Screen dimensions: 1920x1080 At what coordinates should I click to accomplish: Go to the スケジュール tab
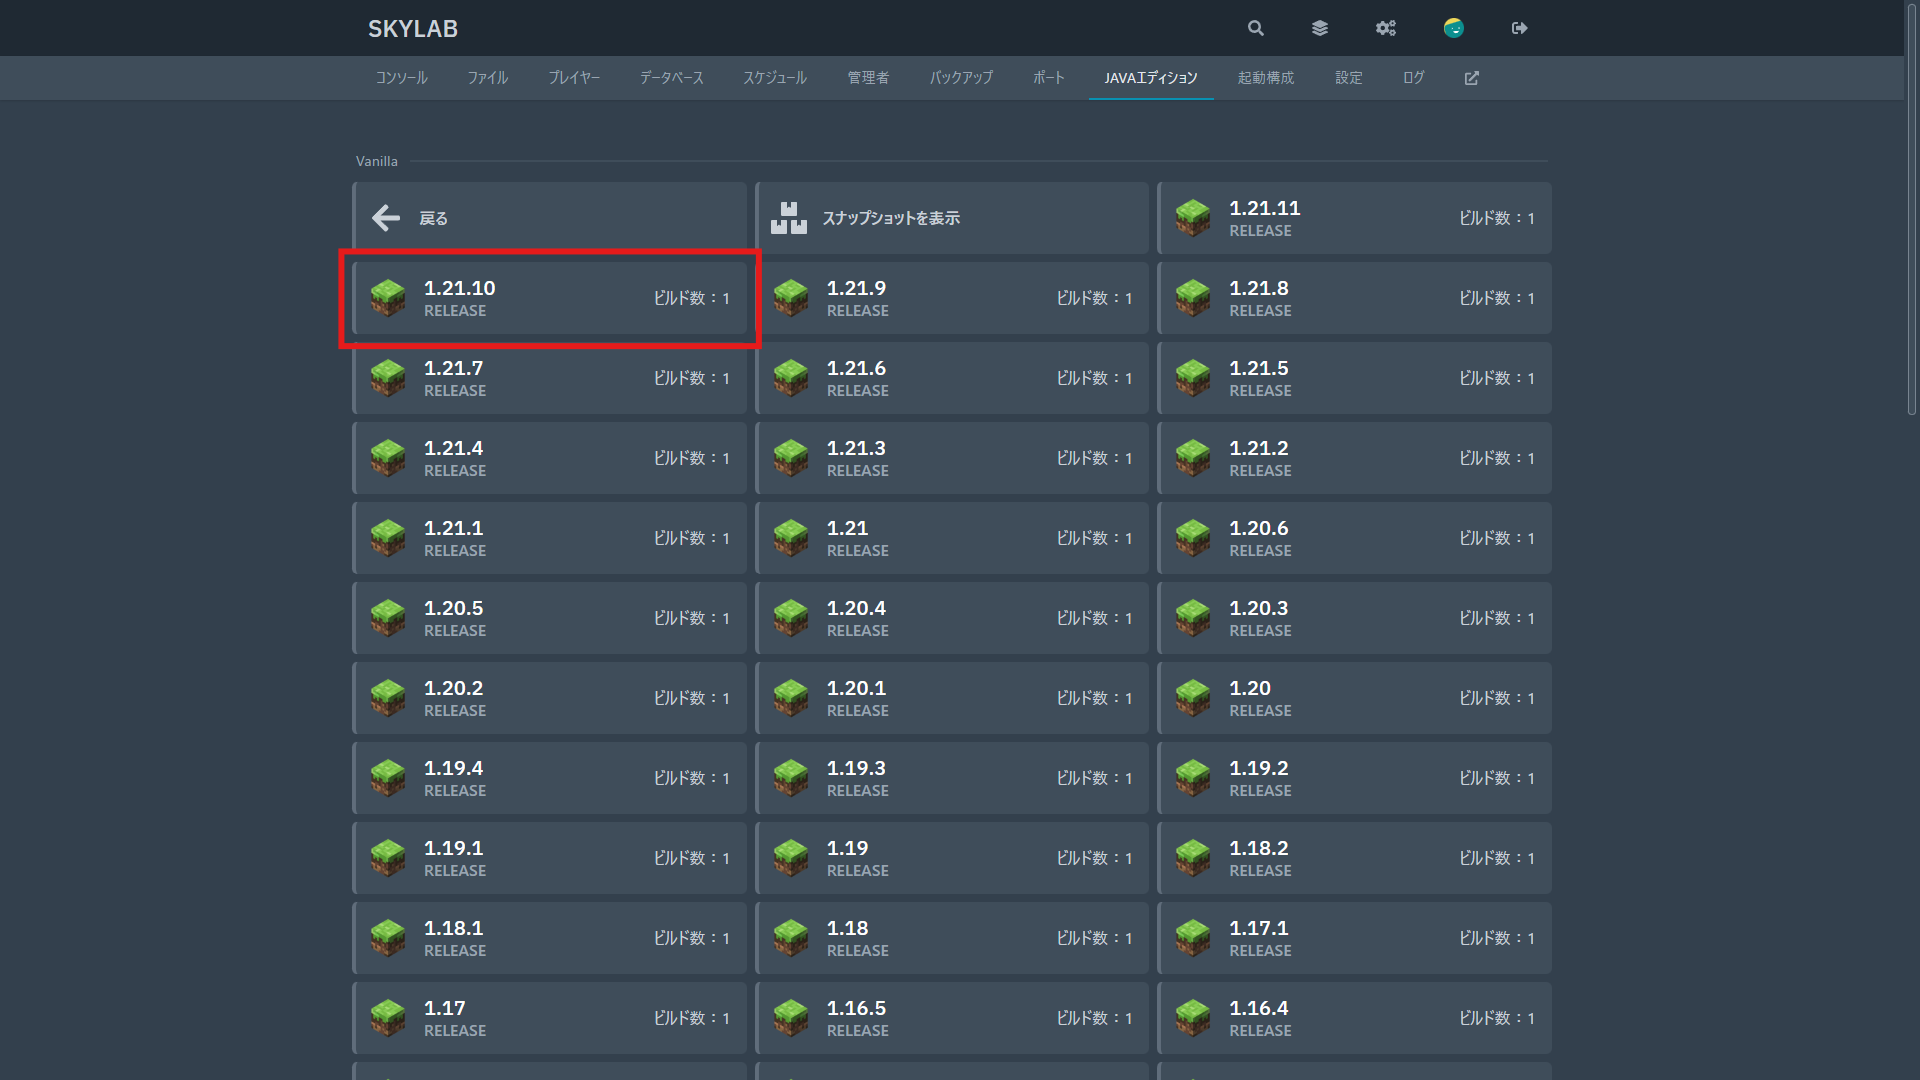(774, 78)
